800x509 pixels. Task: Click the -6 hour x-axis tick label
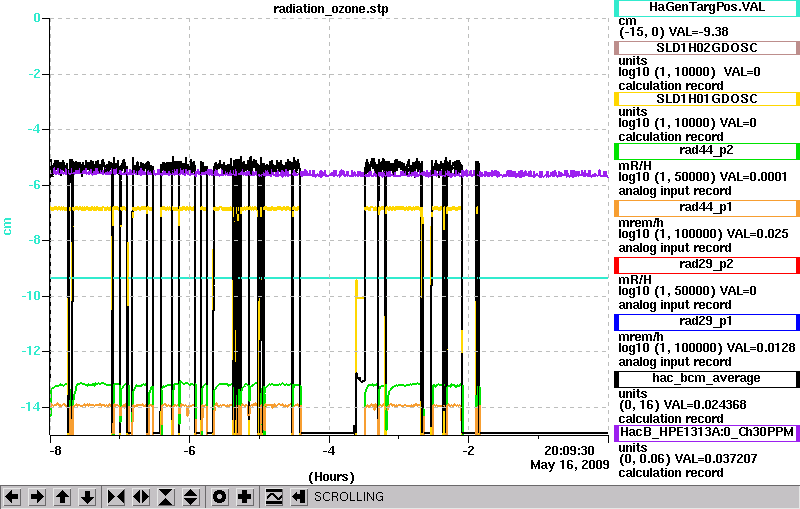pyautogui.click(x=189, y=451)
